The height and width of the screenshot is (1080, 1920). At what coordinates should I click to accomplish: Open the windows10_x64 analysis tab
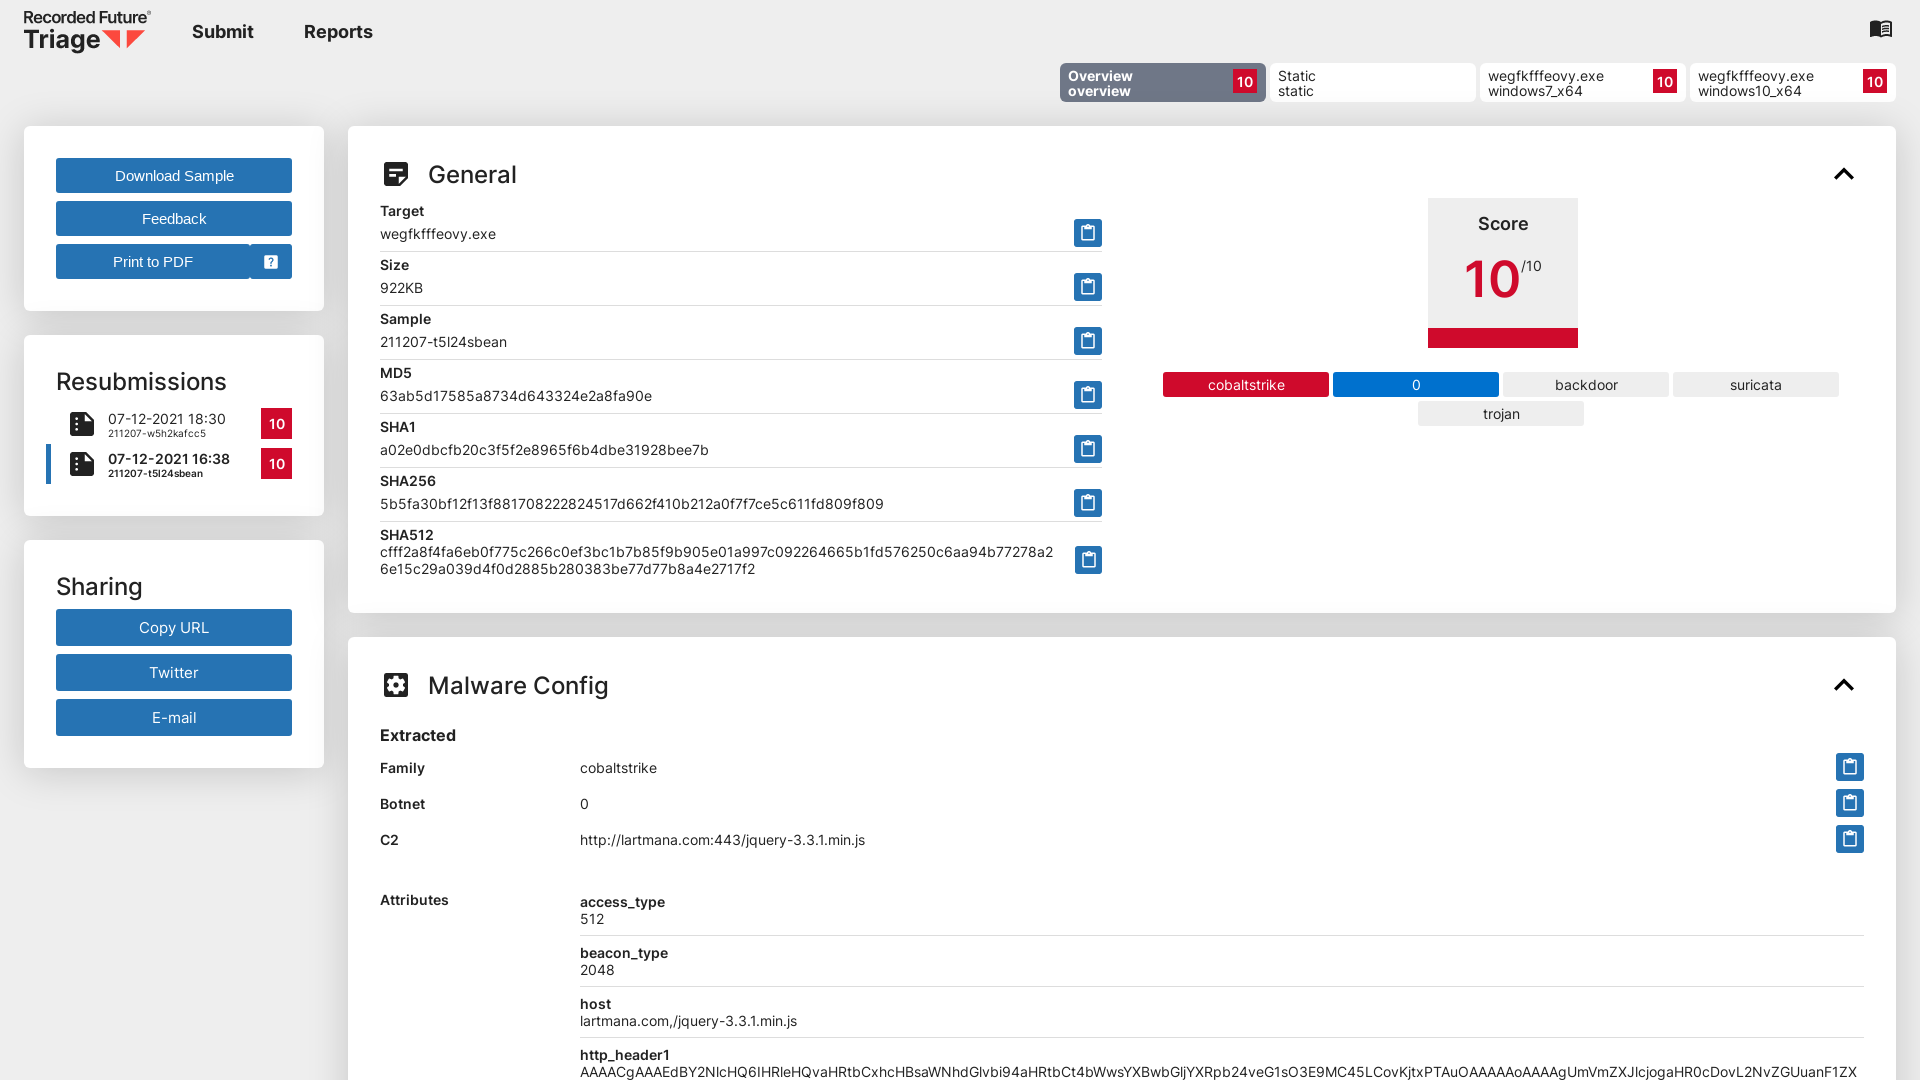pyautogui.click(x=1793, y=83)
